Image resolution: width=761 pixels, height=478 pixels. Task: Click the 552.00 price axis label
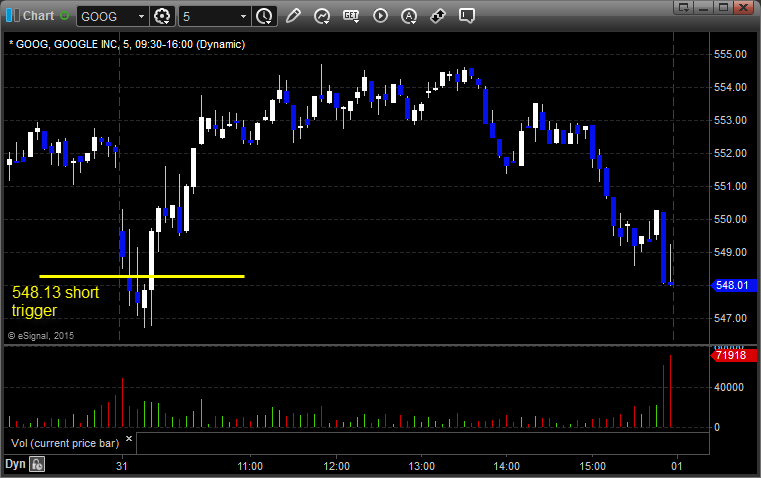[x=730, y=153]
